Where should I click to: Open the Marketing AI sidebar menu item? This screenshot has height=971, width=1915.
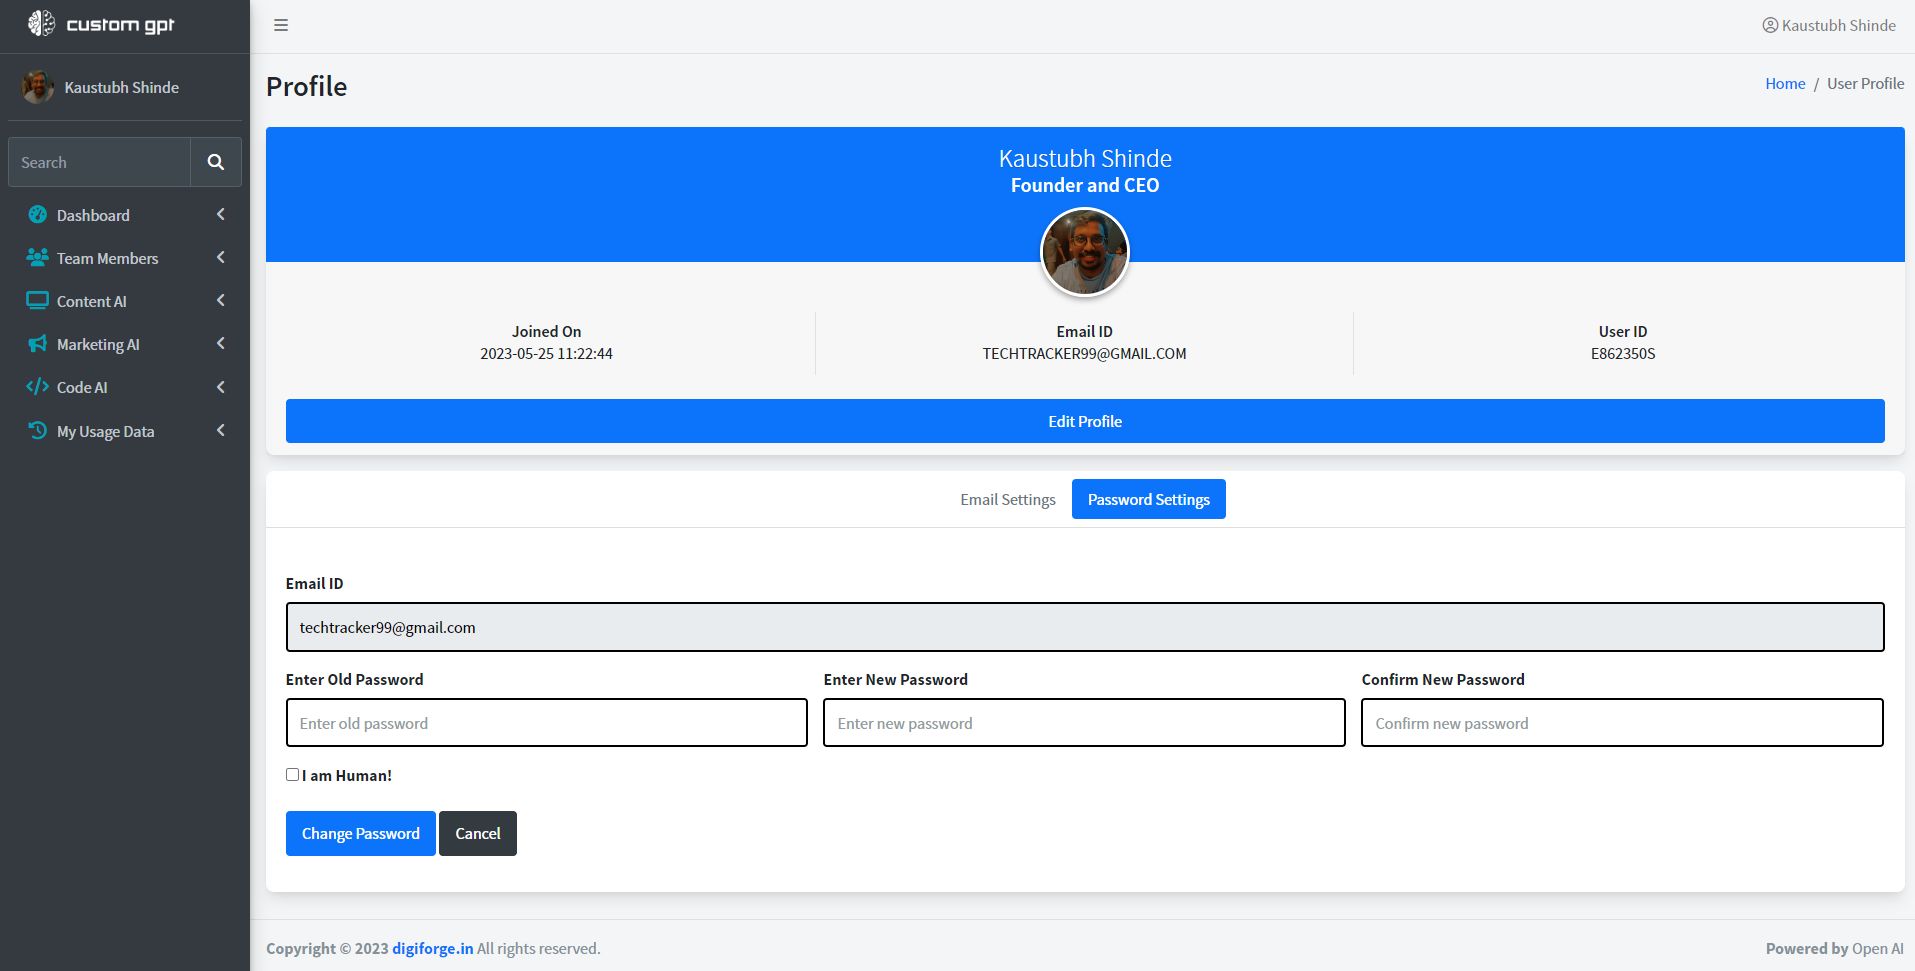pos(125,344)
